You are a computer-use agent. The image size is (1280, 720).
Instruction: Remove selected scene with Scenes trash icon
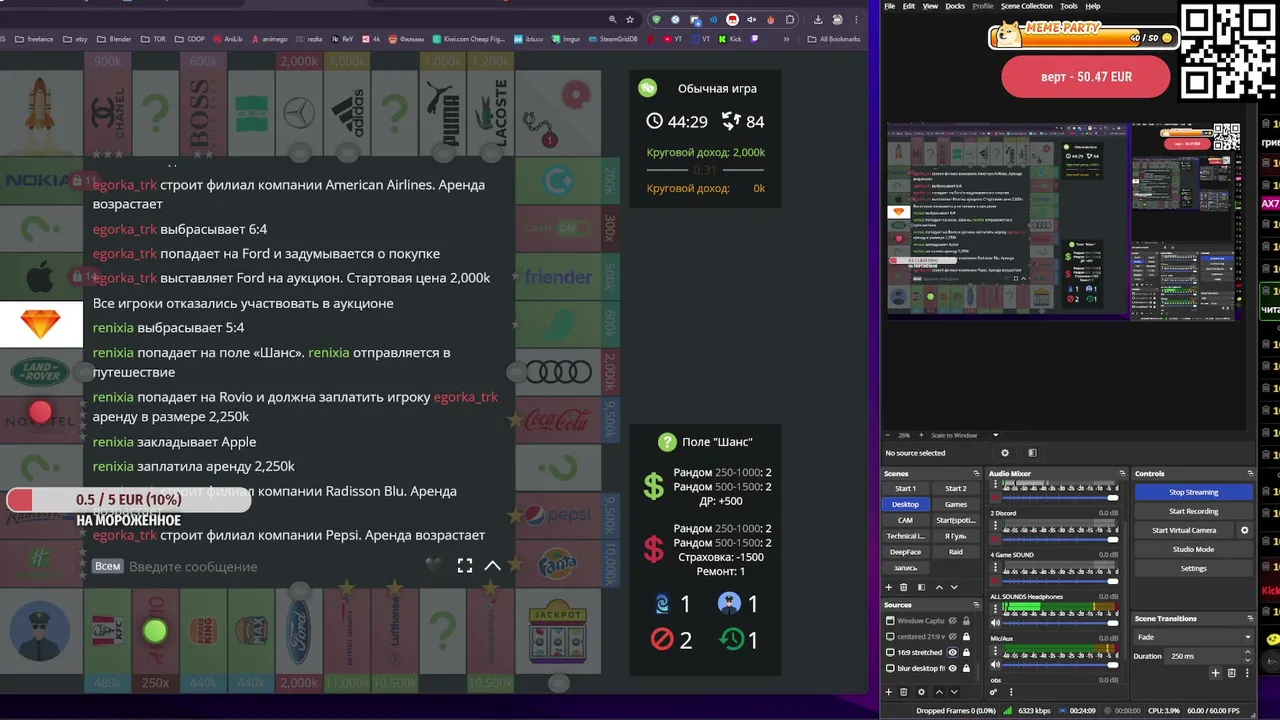[903, 587]
